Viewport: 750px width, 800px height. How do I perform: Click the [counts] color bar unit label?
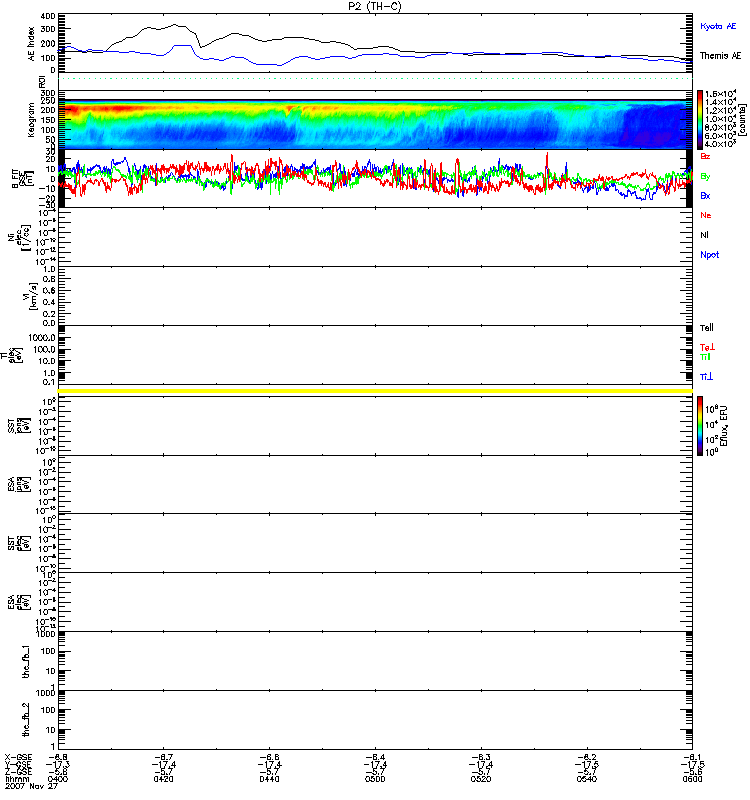click(x=742, y=120)
